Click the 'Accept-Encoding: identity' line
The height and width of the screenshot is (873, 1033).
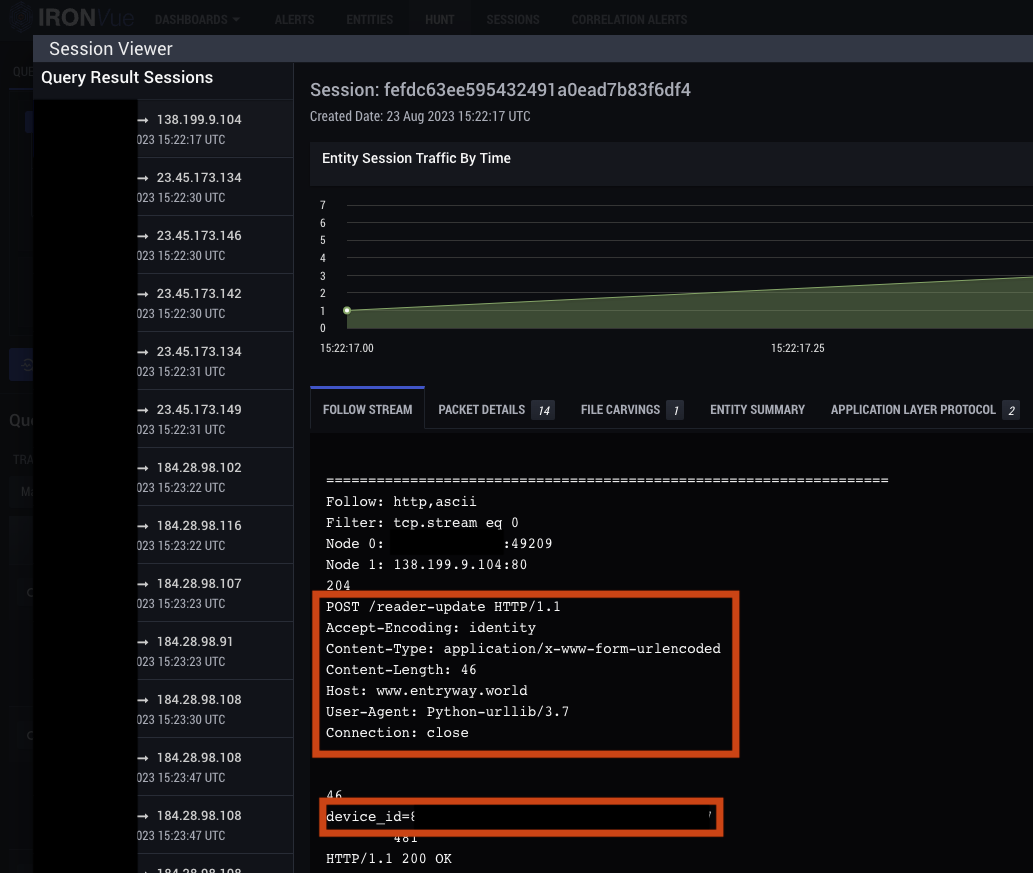pyautogui.click(x=431, y=628)
